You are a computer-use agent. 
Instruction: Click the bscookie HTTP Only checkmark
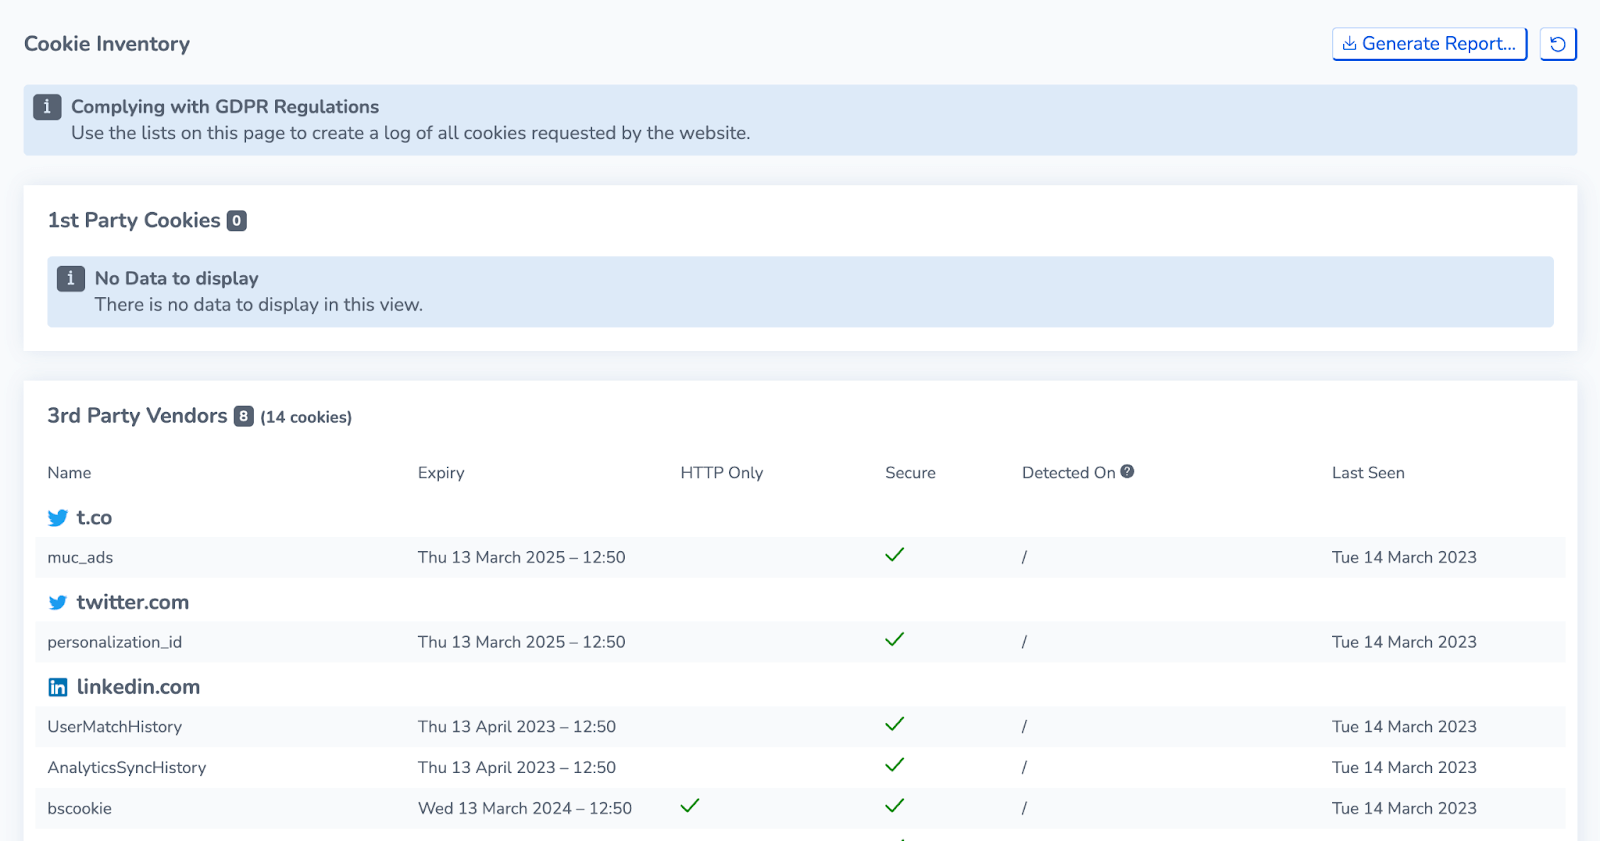pos(690,806)
